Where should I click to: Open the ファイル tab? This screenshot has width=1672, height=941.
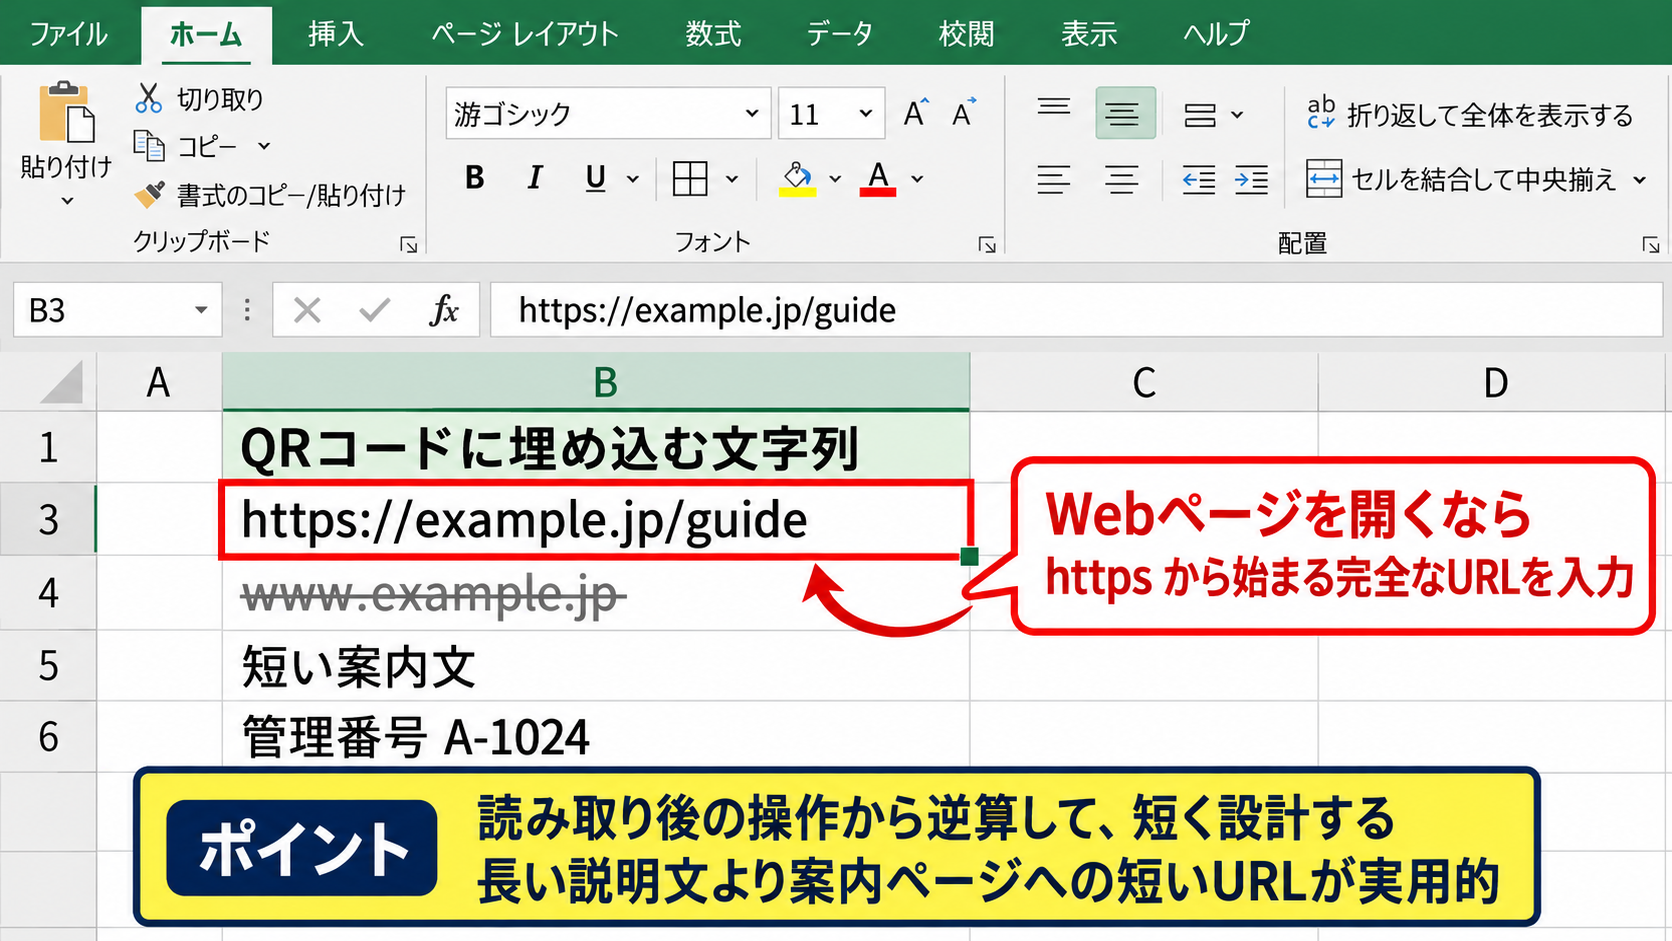[x=68, y=33]
